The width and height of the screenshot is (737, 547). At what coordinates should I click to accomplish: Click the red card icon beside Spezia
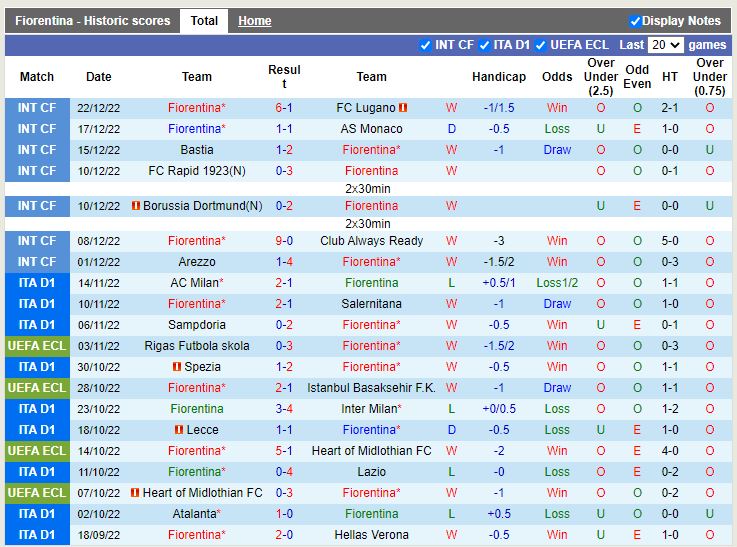click(178, 367)
